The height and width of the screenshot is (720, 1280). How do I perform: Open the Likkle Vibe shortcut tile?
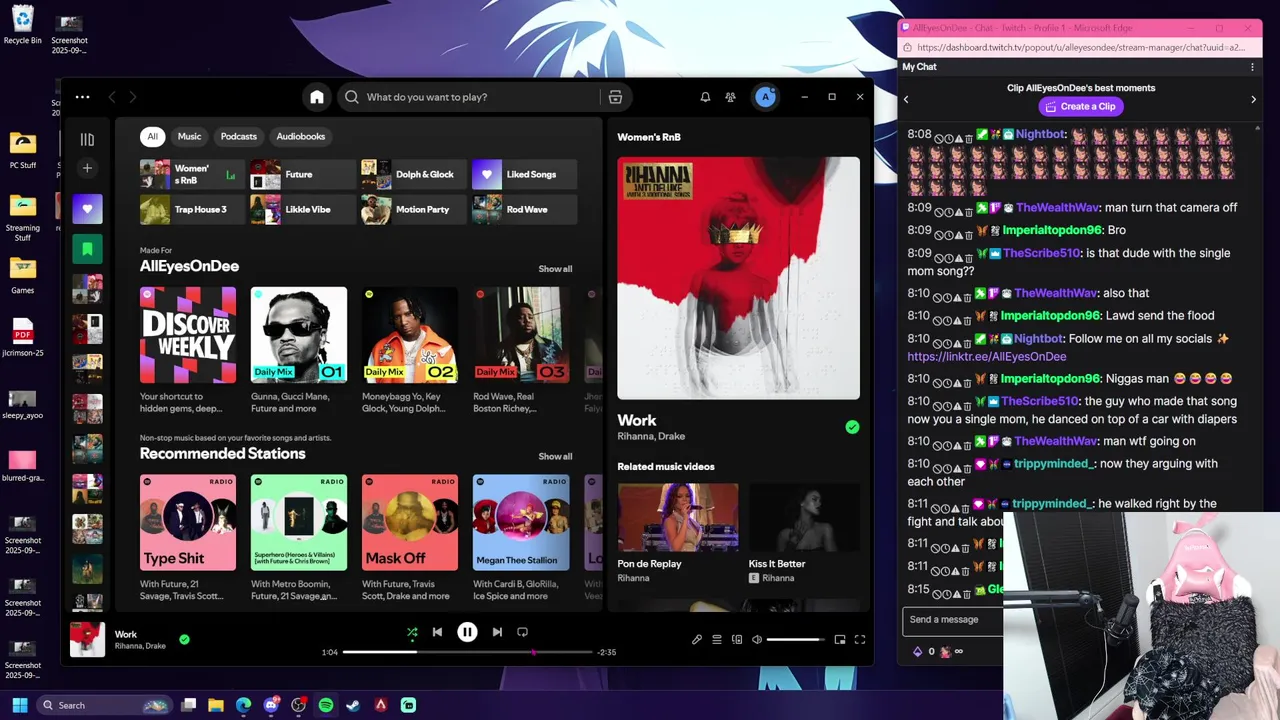[x=303, y=209]
